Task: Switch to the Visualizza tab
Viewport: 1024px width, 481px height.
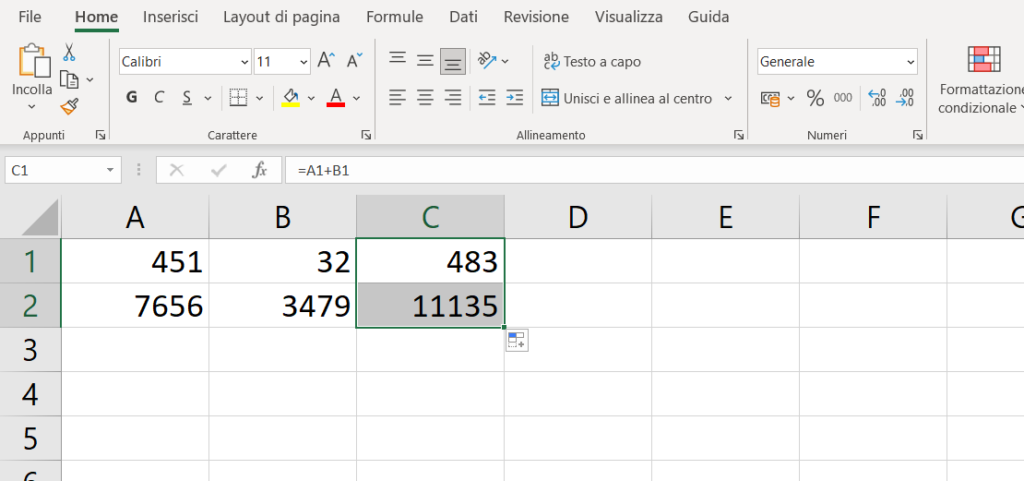Action: tap(628, 17)
